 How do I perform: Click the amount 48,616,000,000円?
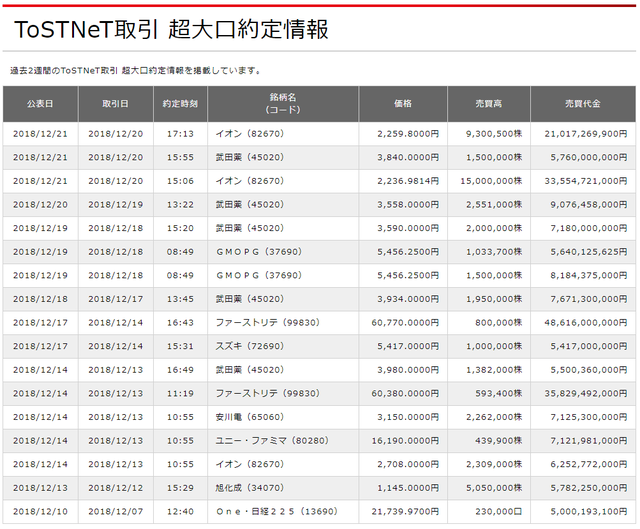tap(586, 323)
